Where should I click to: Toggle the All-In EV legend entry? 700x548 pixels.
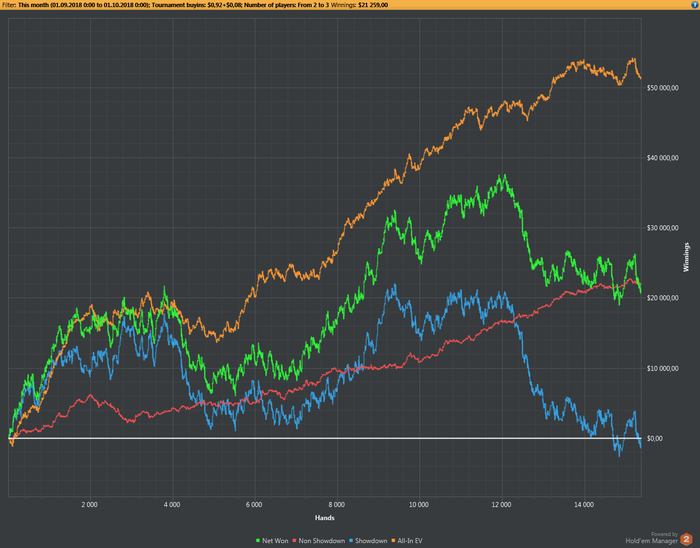coord(407,540)
